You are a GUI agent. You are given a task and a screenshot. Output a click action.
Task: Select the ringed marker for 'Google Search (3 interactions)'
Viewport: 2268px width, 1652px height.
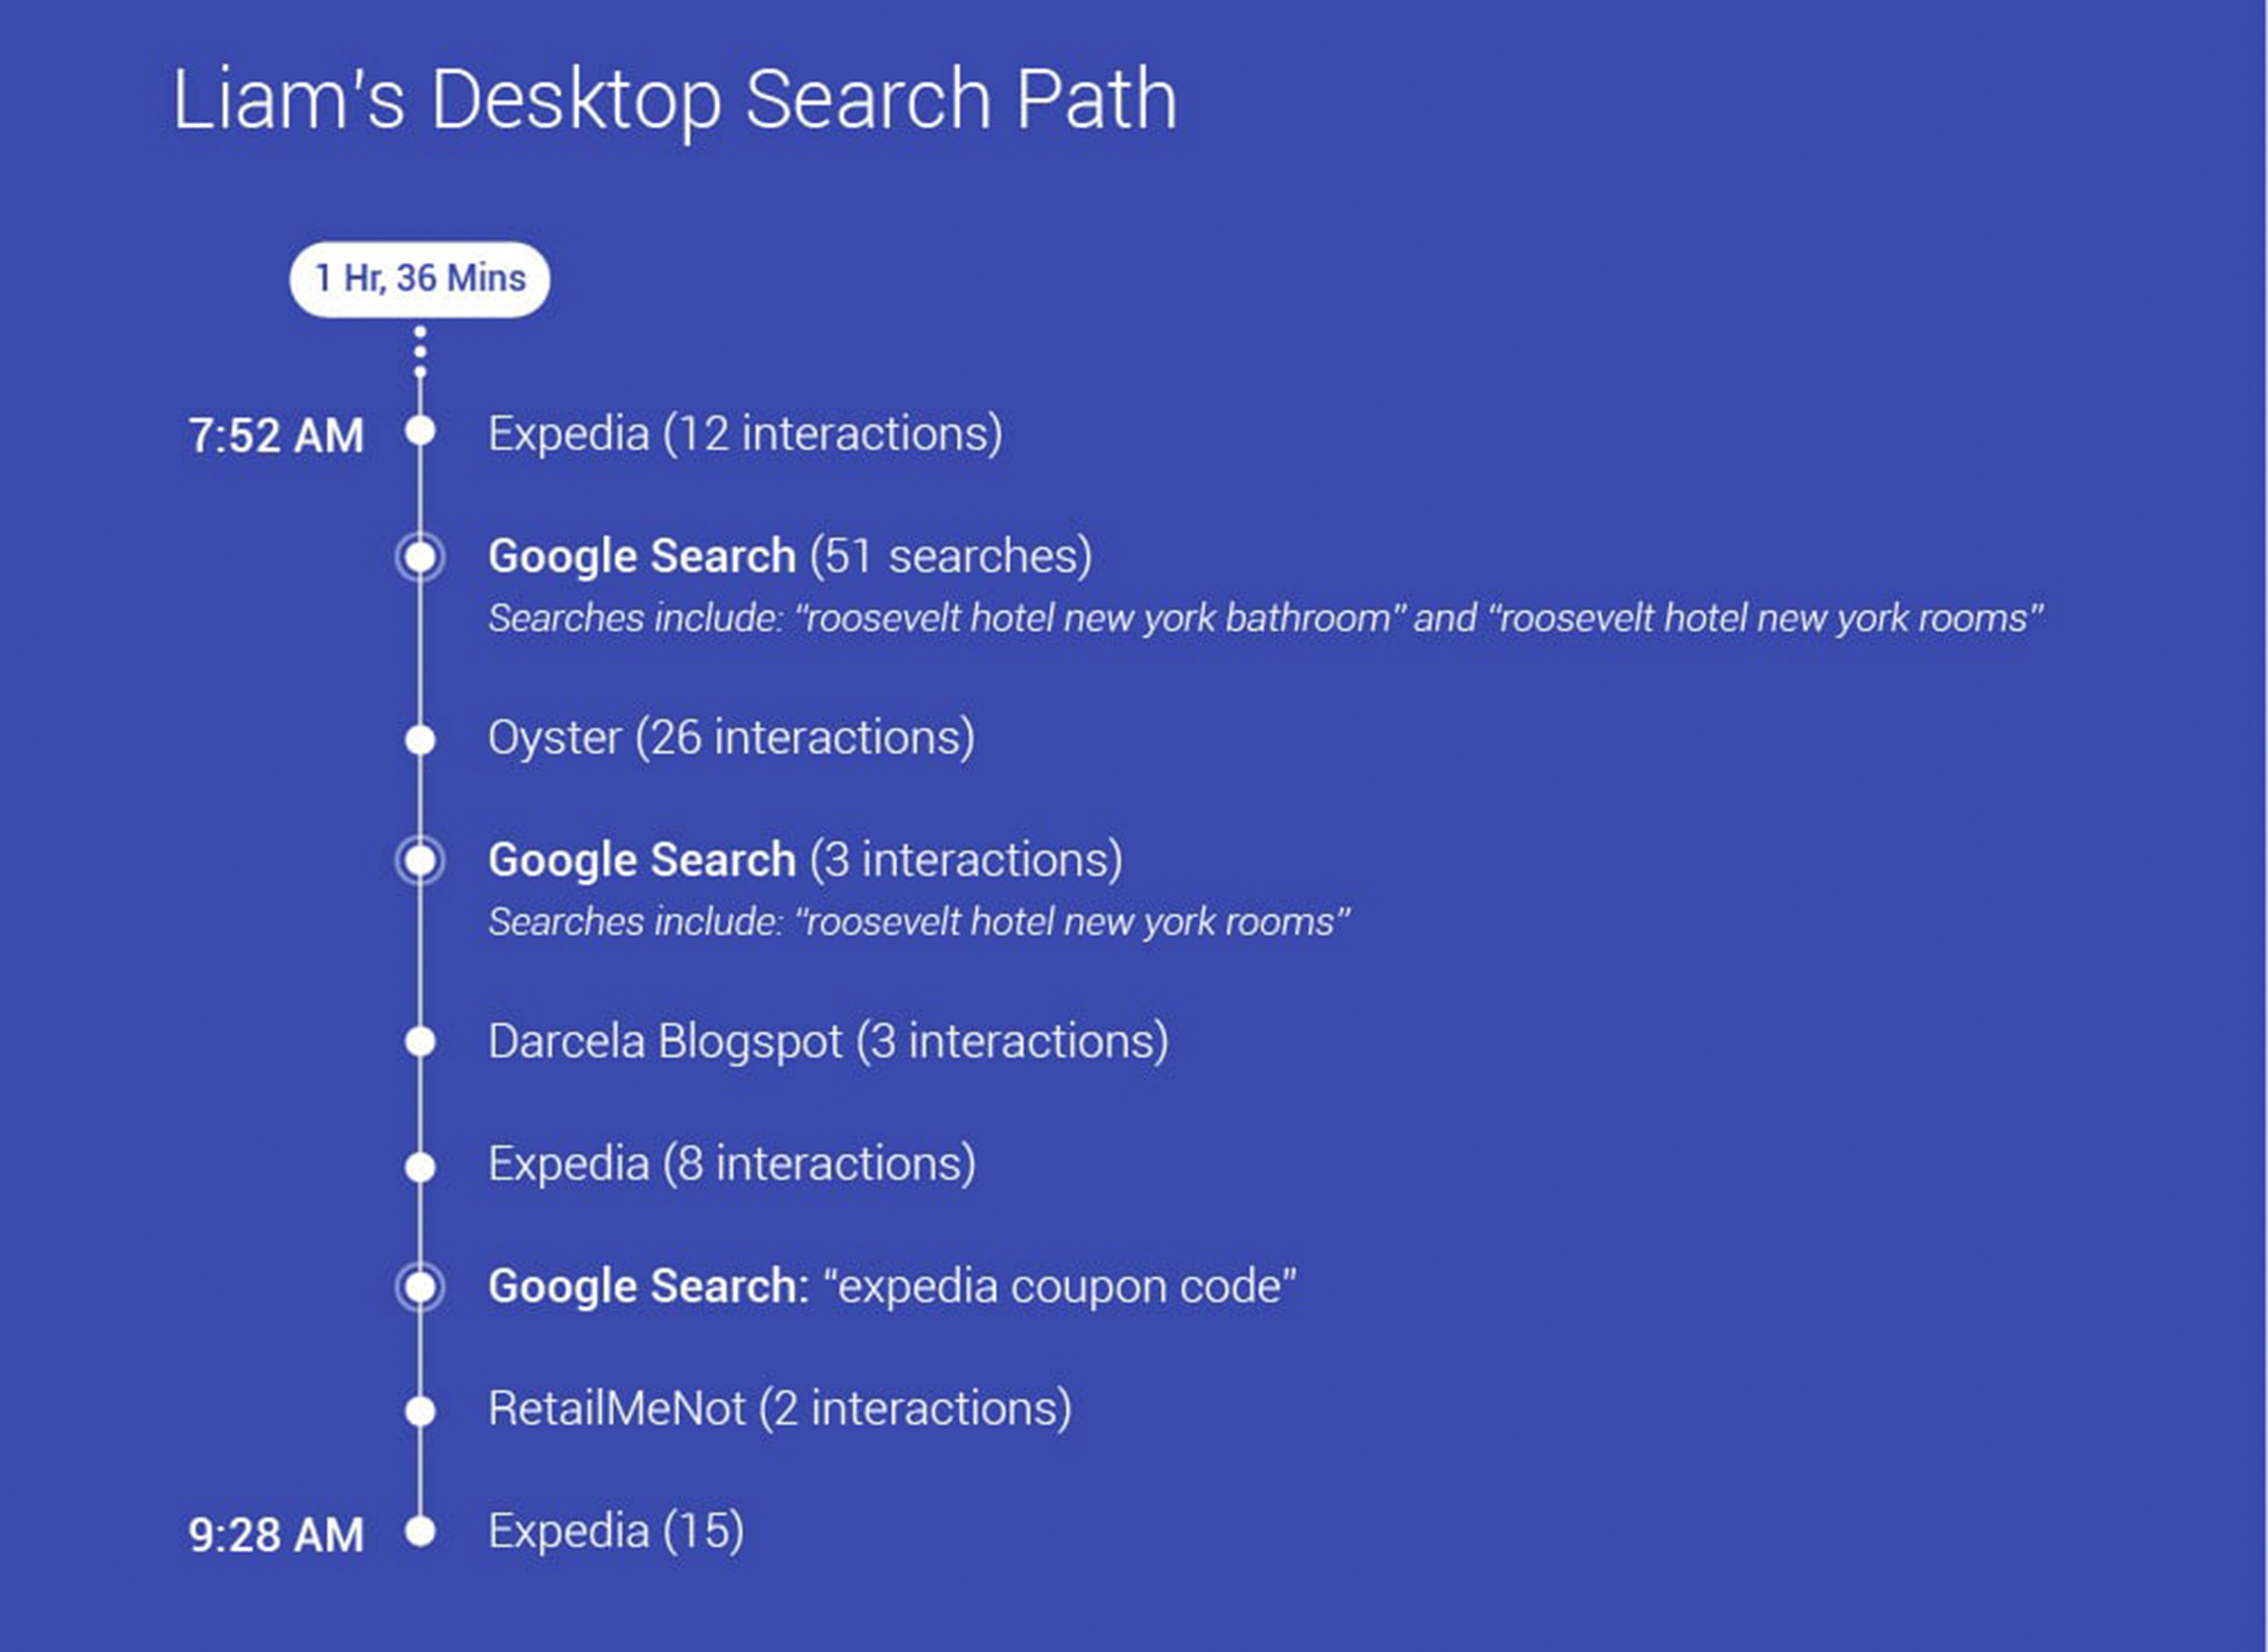pyautogui.click(x=420, y=861)
